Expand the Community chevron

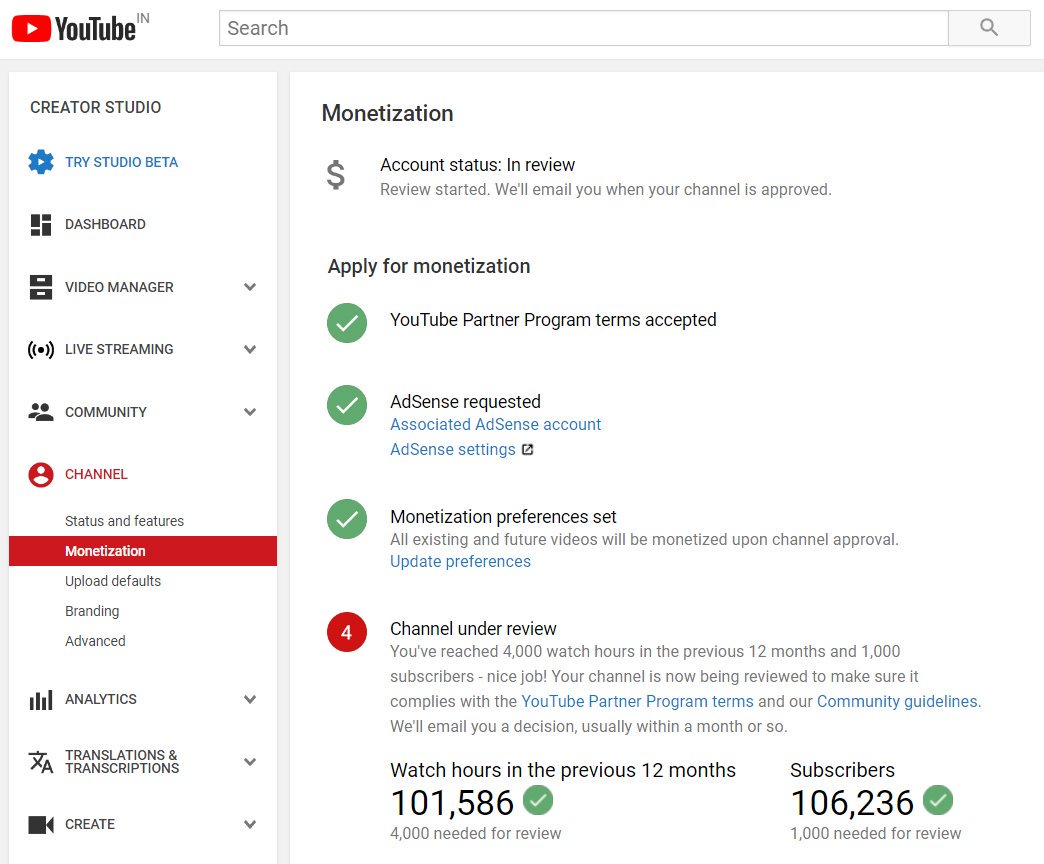click(x=250, y=412)
